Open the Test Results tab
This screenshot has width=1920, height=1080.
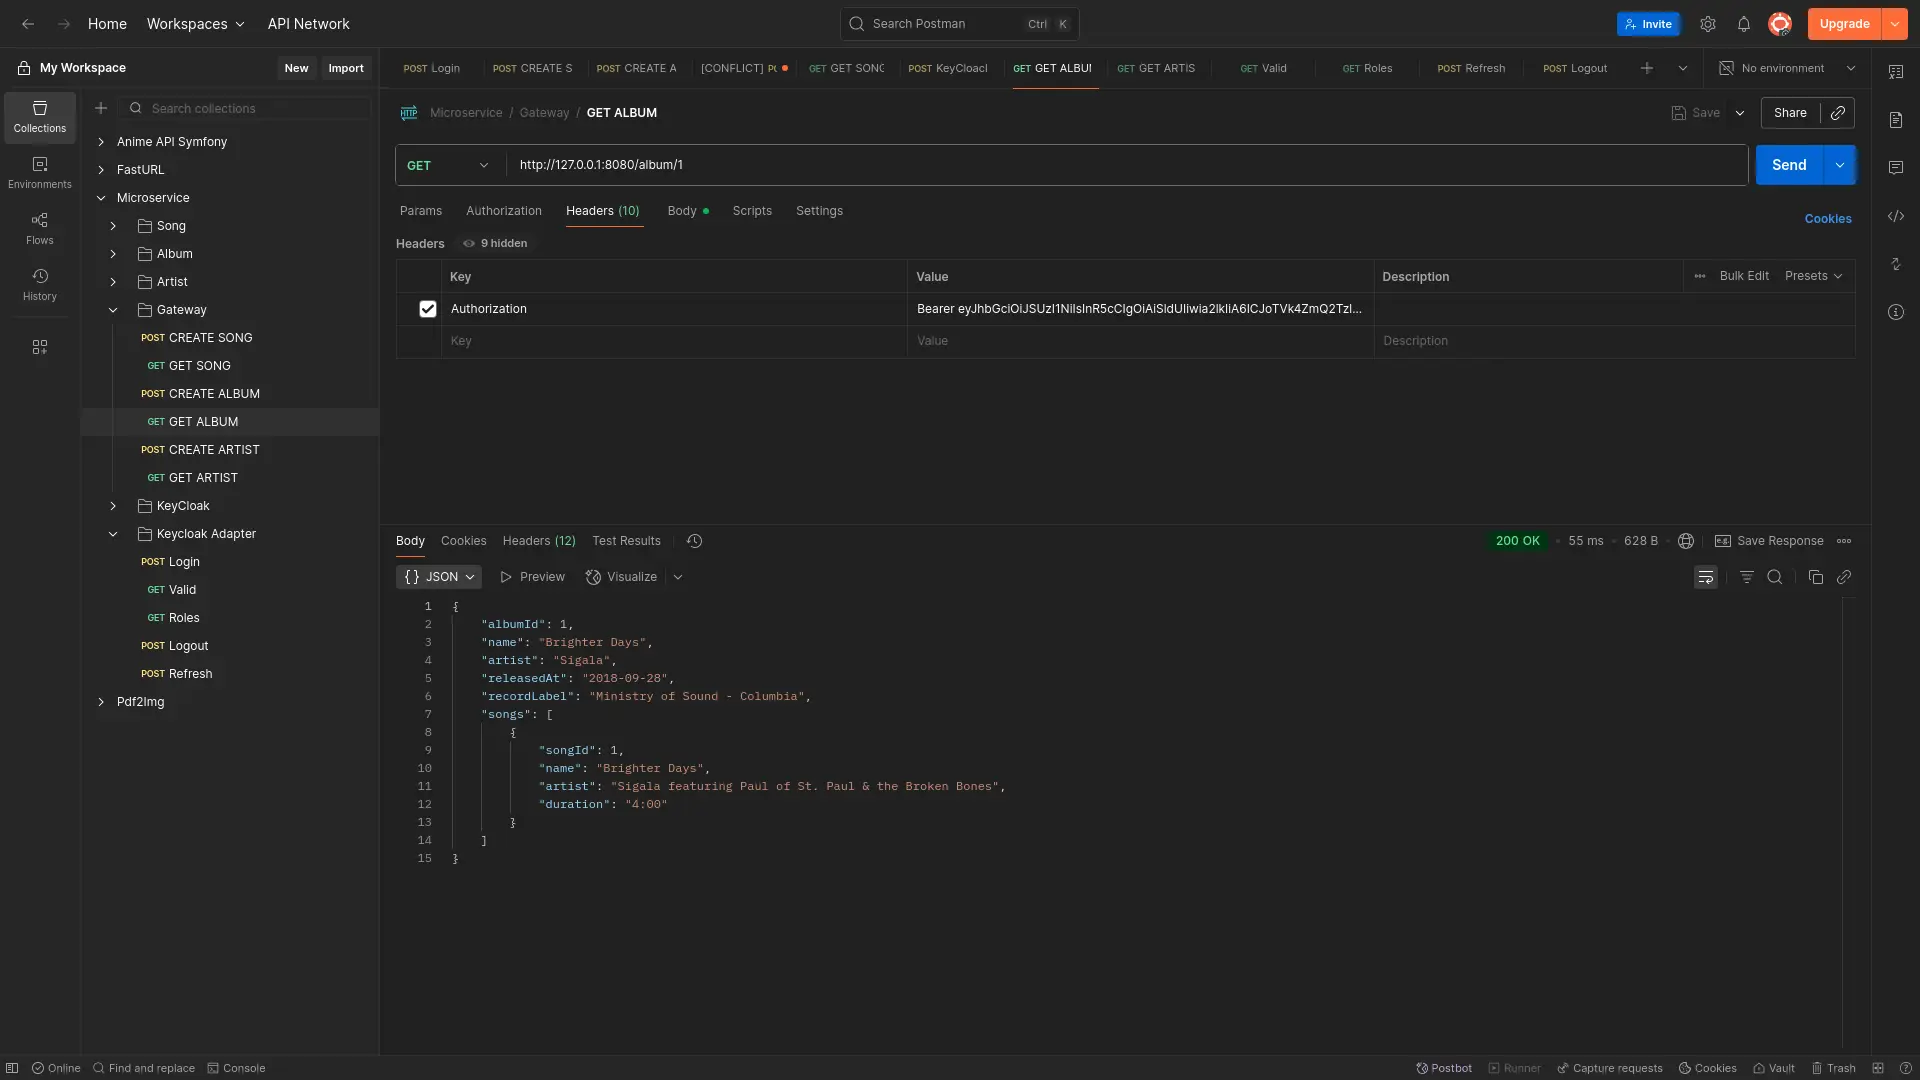[x=626, y=541]
